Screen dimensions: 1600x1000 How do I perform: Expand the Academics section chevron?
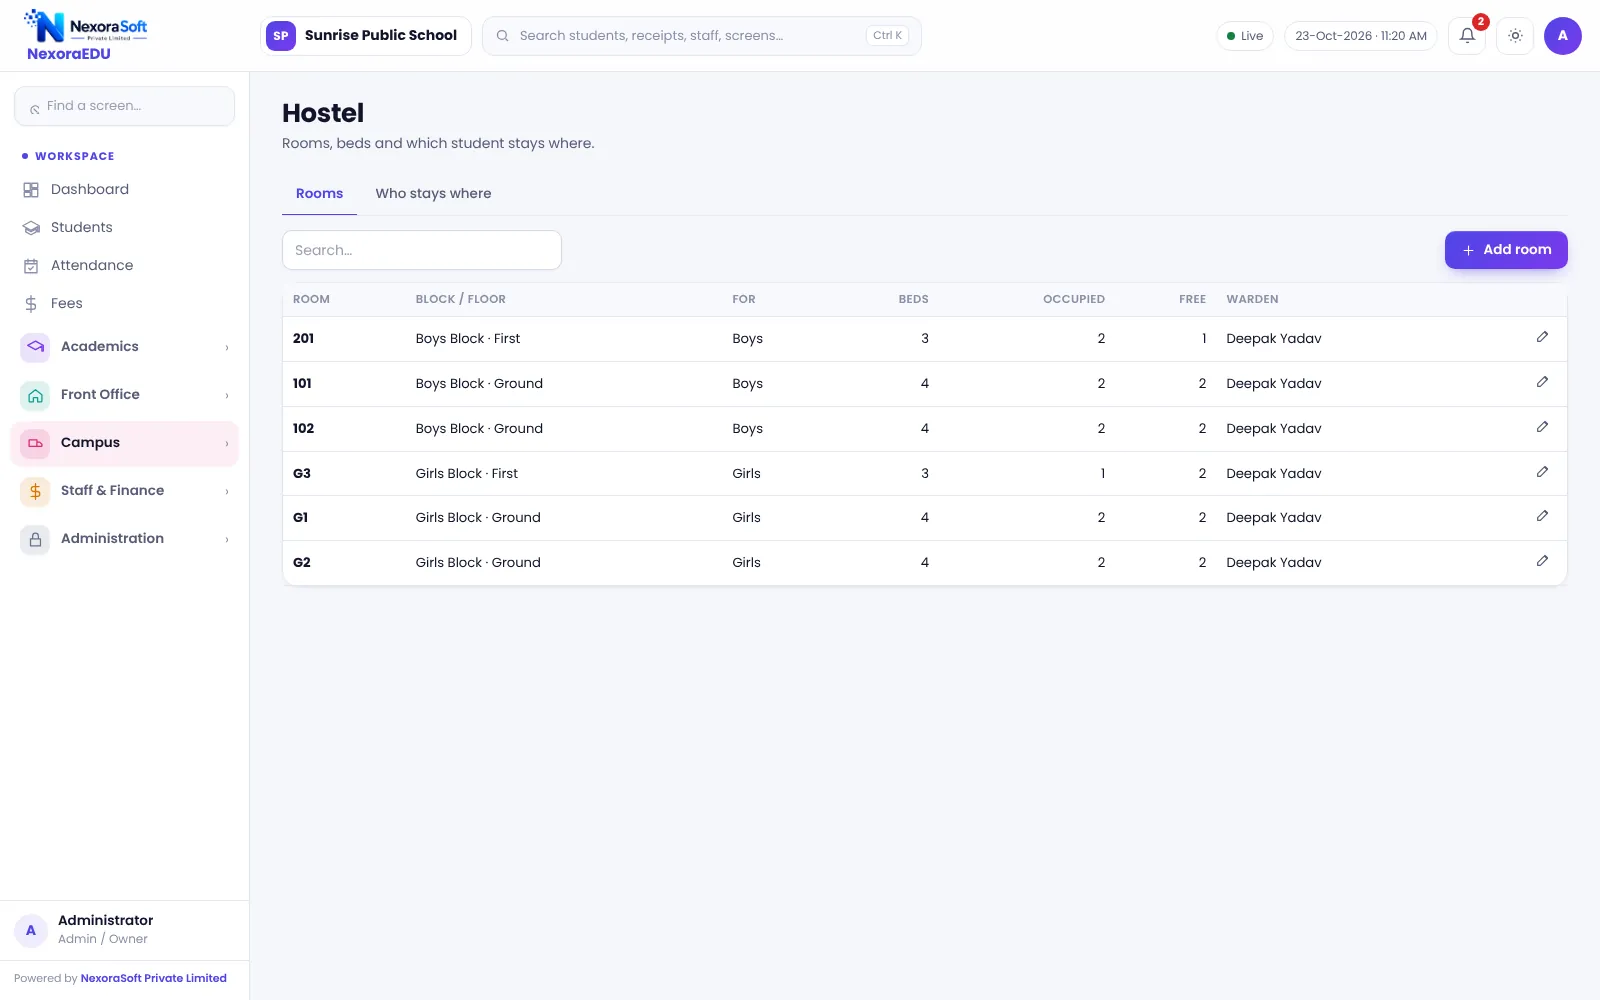click(227, 348)
